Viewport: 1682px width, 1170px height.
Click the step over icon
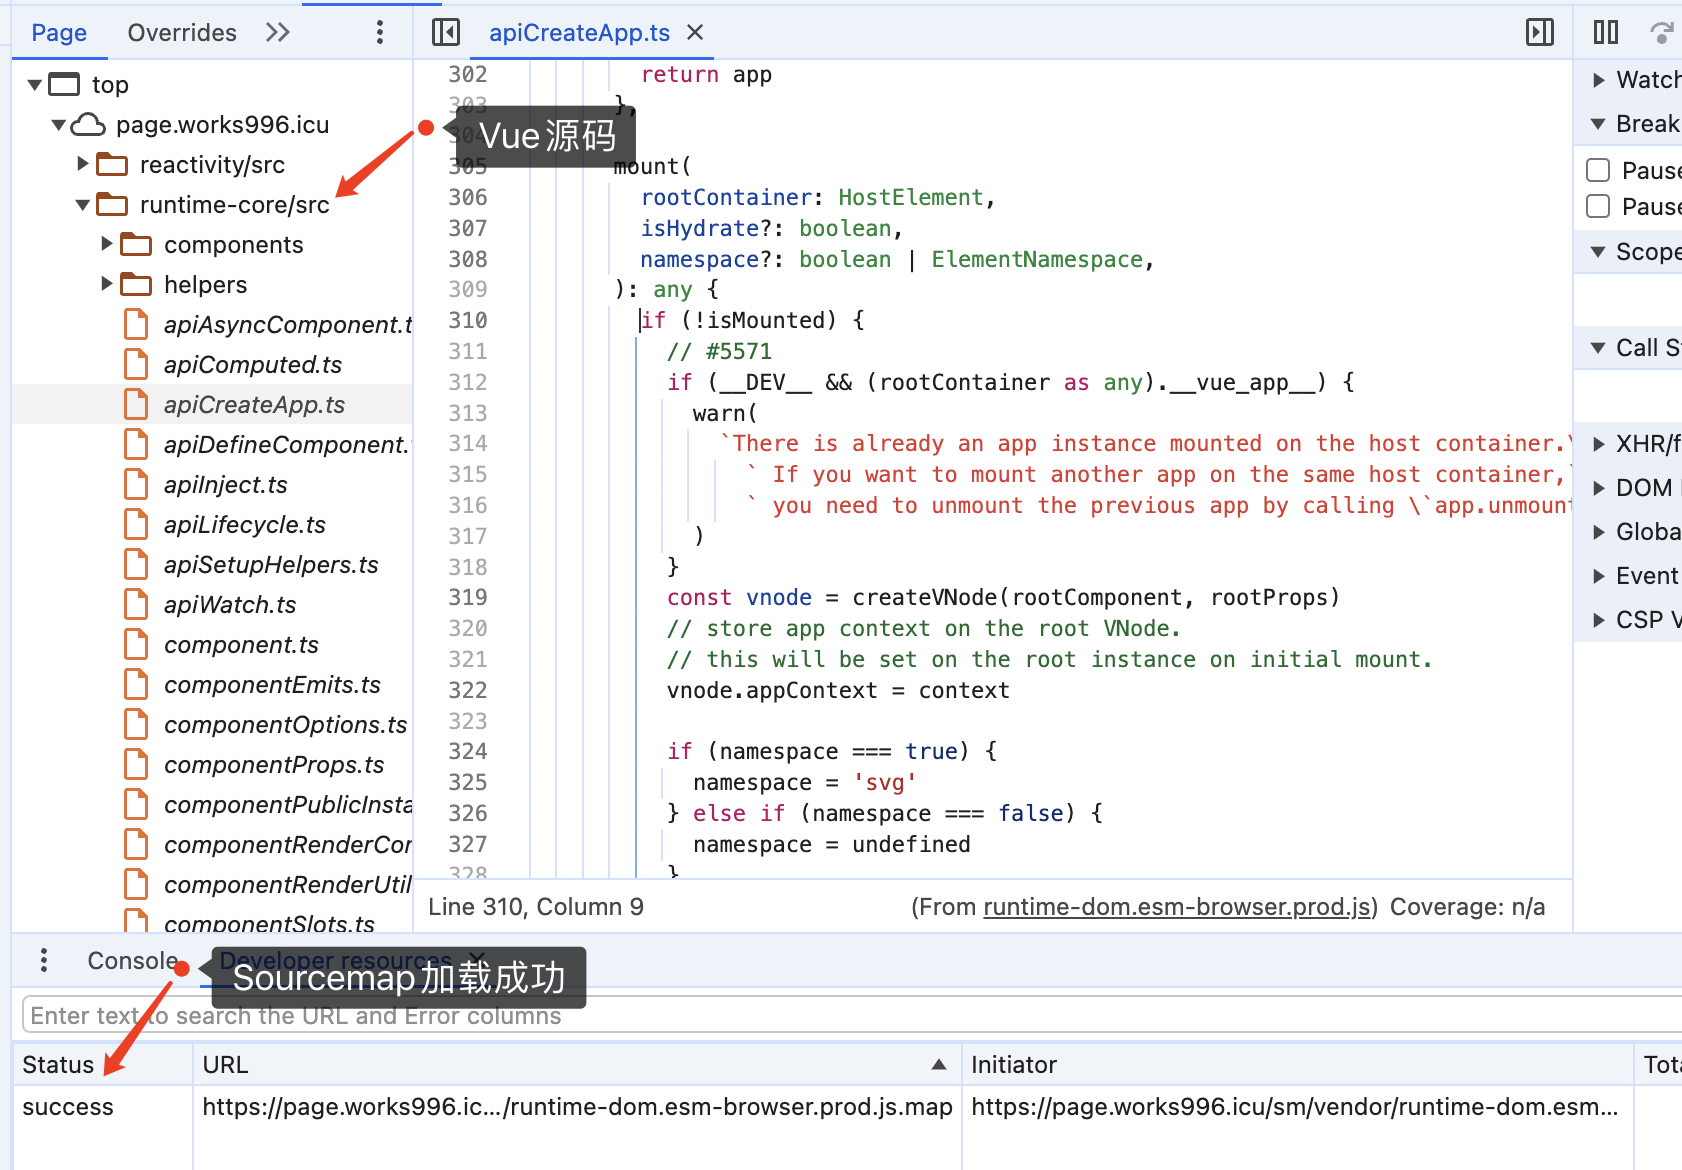coord(1662,32)
